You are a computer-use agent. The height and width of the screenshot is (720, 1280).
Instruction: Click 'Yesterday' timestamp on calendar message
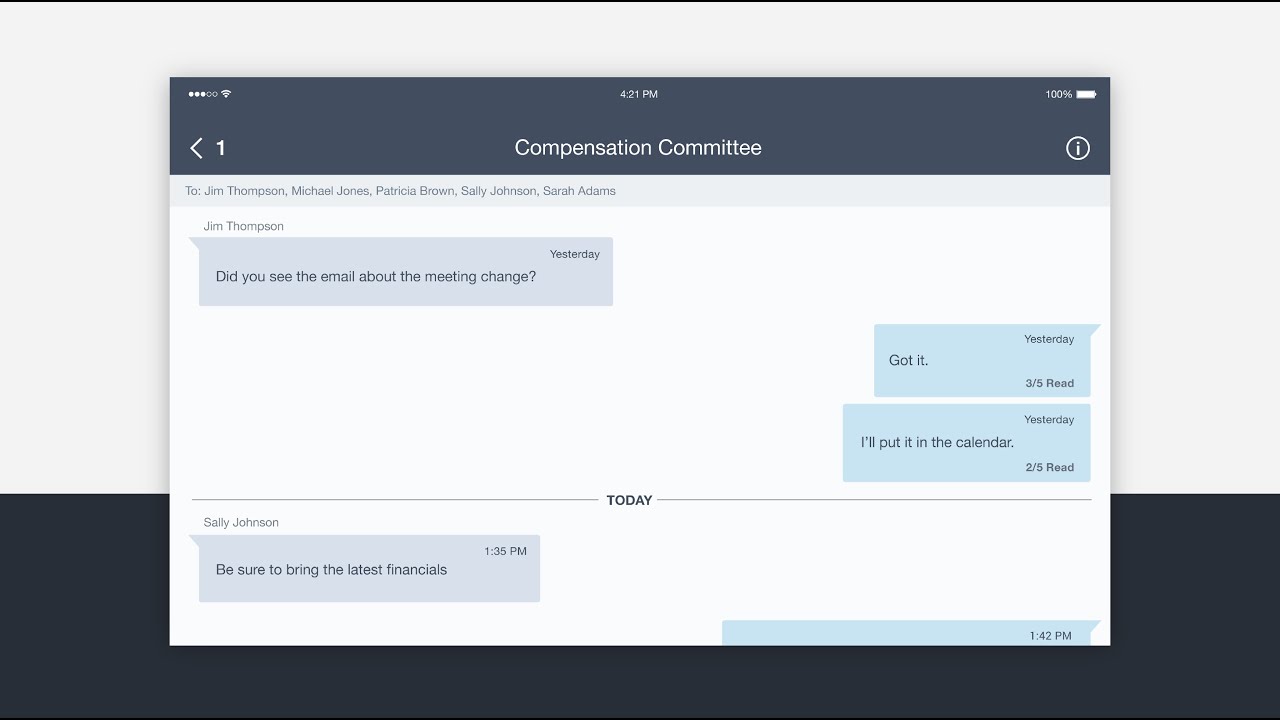point(1049,420)
